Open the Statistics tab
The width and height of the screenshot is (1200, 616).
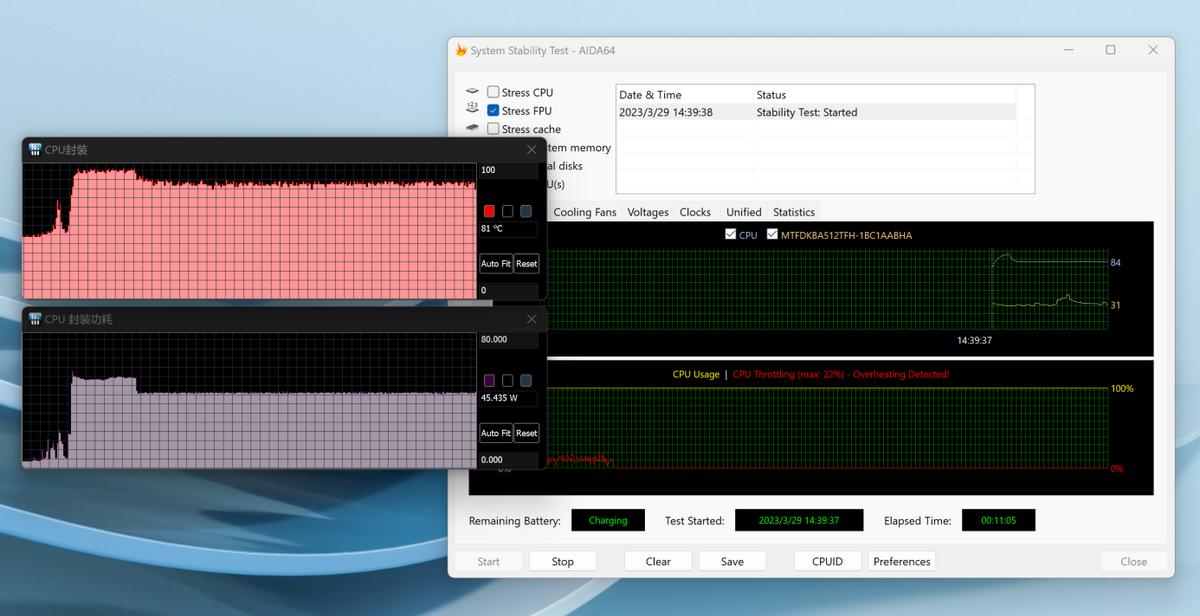point(794,212)
